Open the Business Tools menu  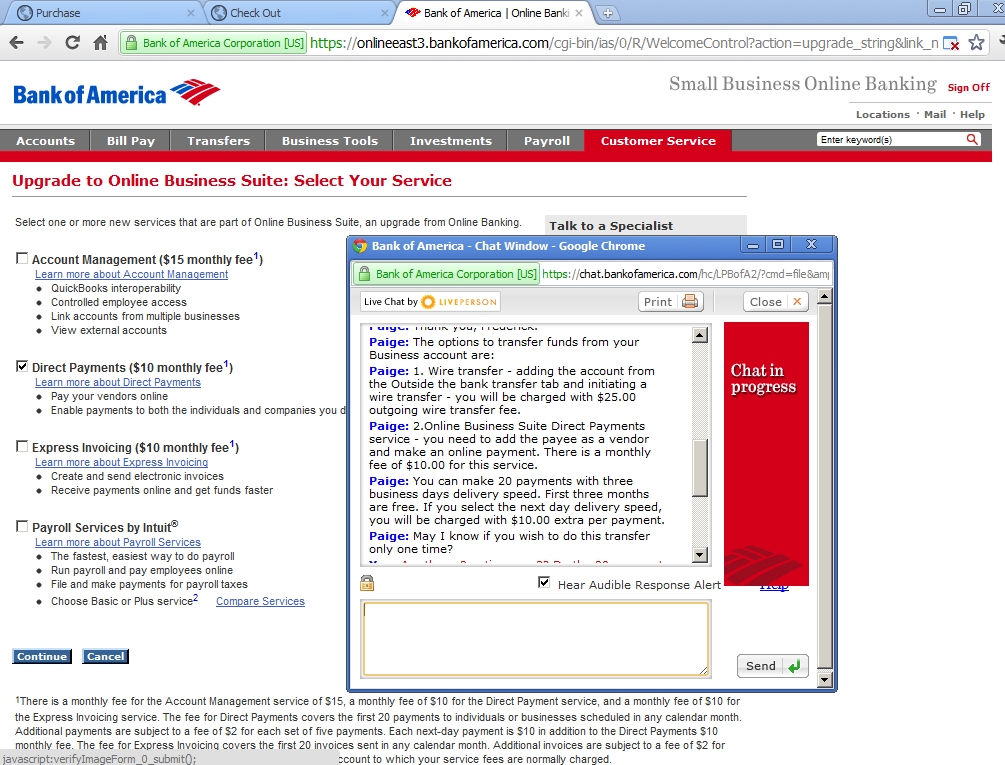click(x=329, y=141)
